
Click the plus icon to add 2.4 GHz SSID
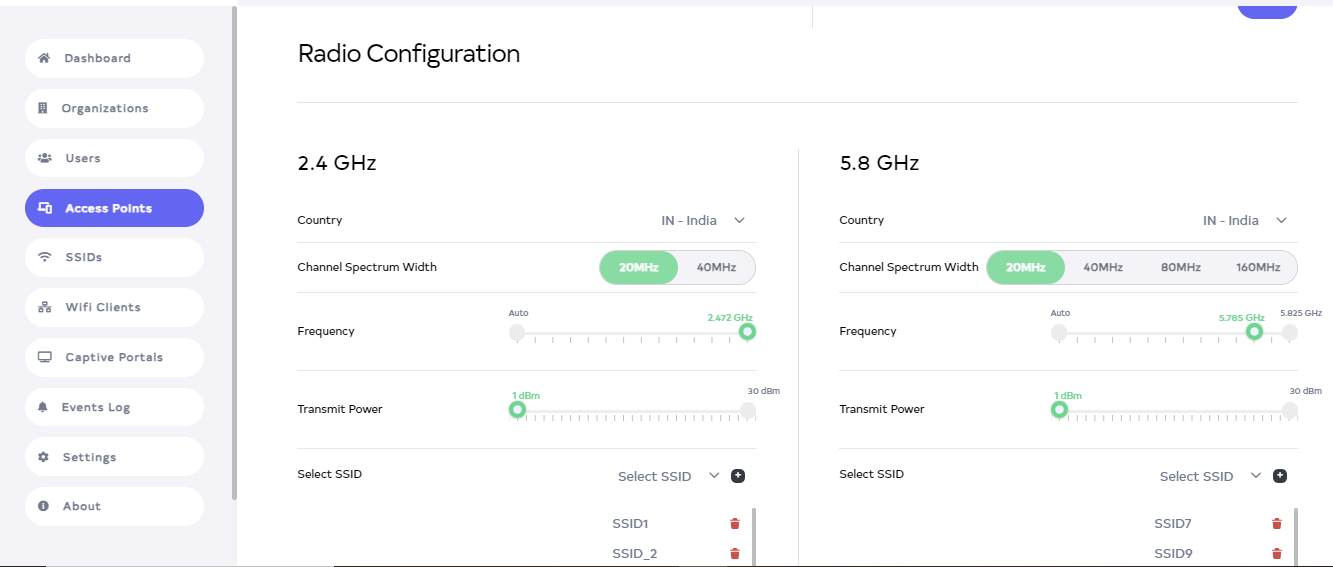[738, 476]
